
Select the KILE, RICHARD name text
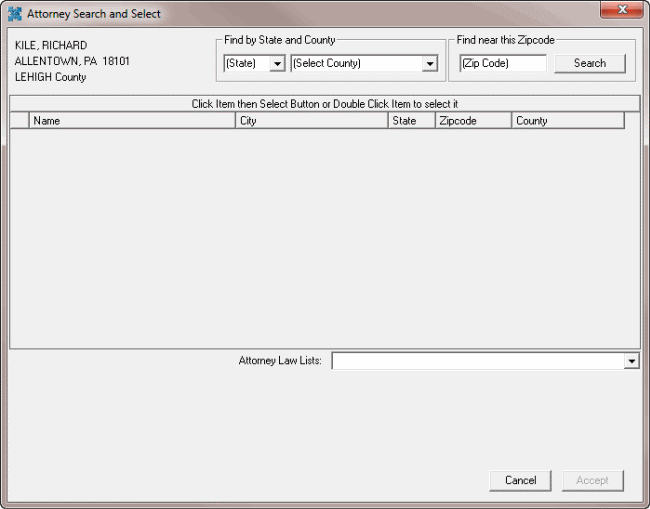[51, 45]
